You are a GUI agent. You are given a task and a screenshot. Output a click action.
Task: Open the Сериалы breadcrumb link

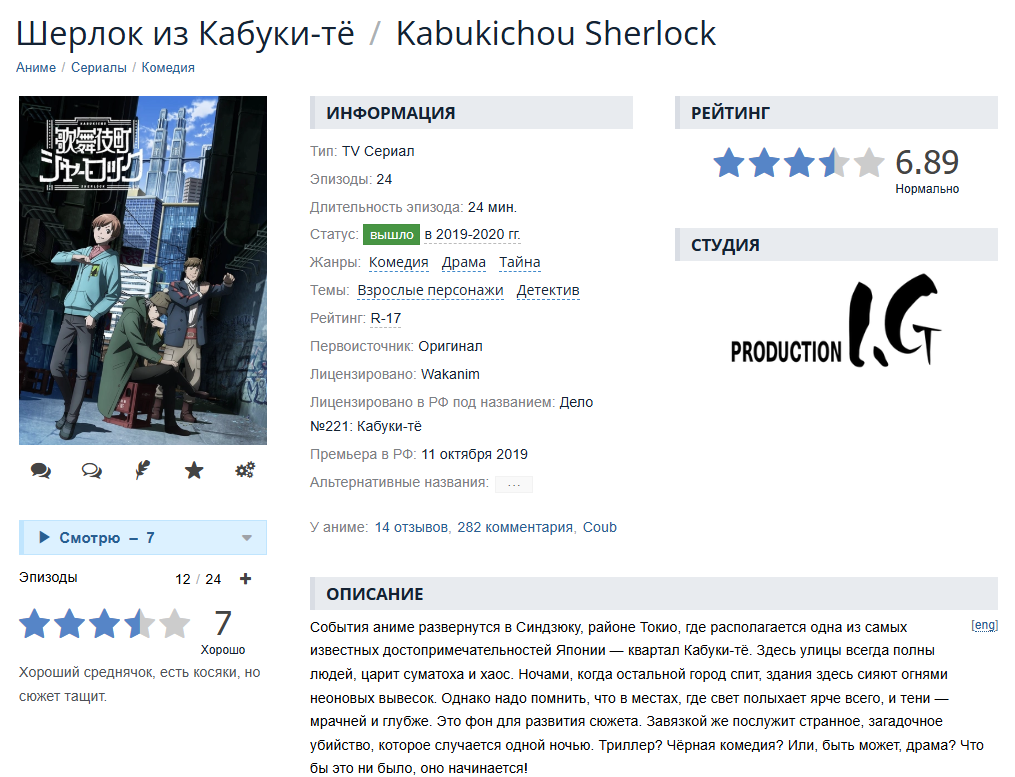coord(98,67)
